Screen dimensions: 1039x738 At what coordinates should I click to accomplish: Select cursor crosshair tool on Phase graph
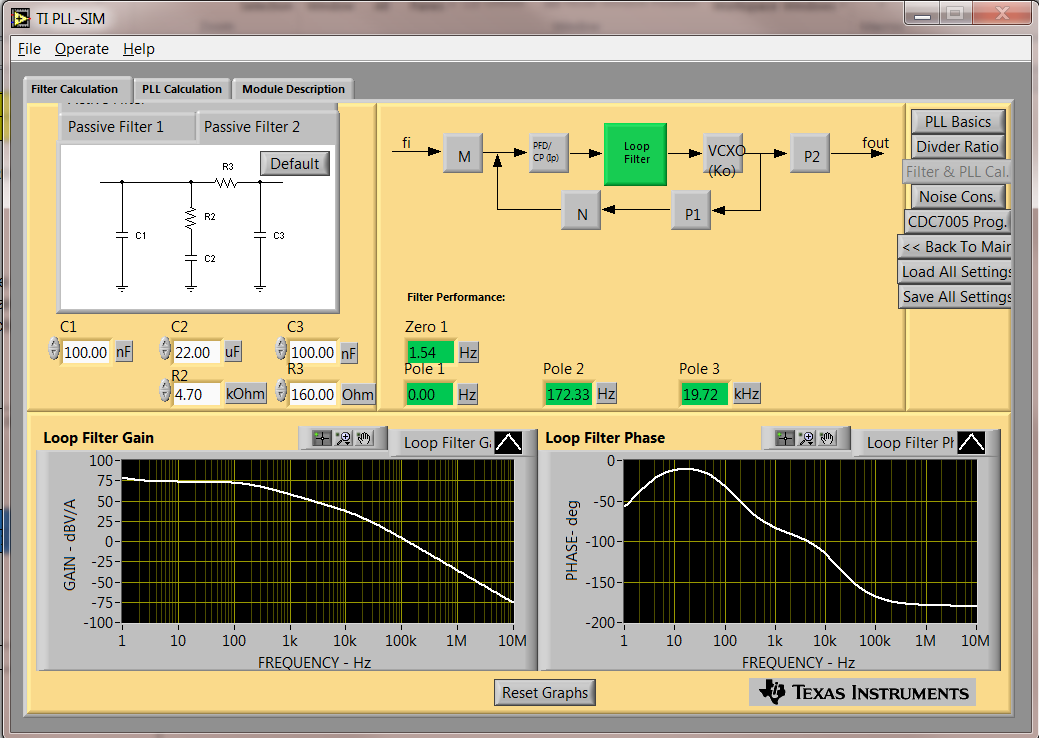tap(785, 438)
